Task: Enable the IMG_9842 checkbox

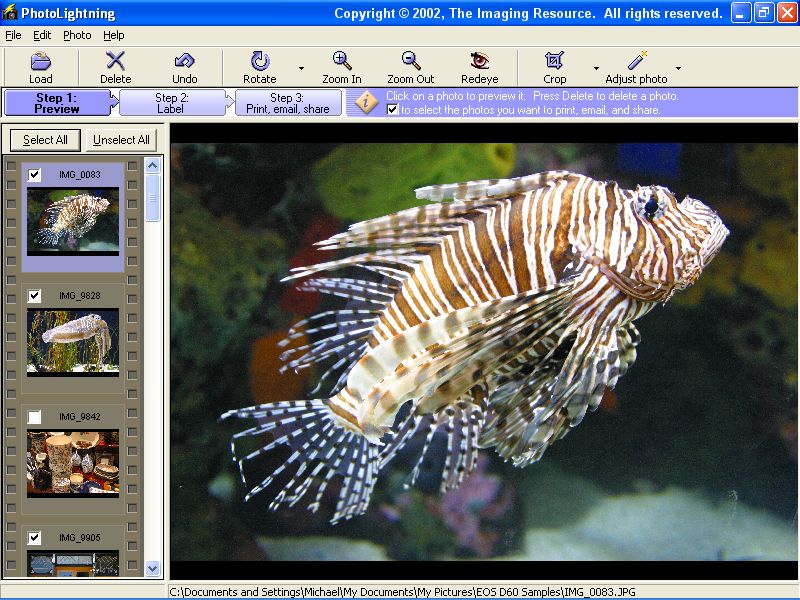Action: tap(35, 416)
